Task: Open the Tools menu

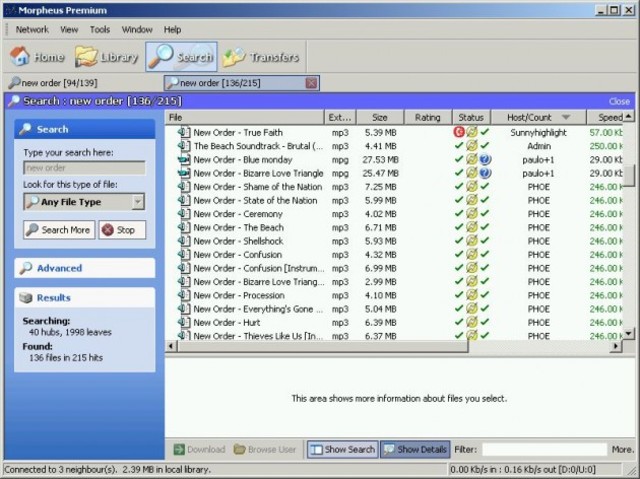Action: click(100, 29)
